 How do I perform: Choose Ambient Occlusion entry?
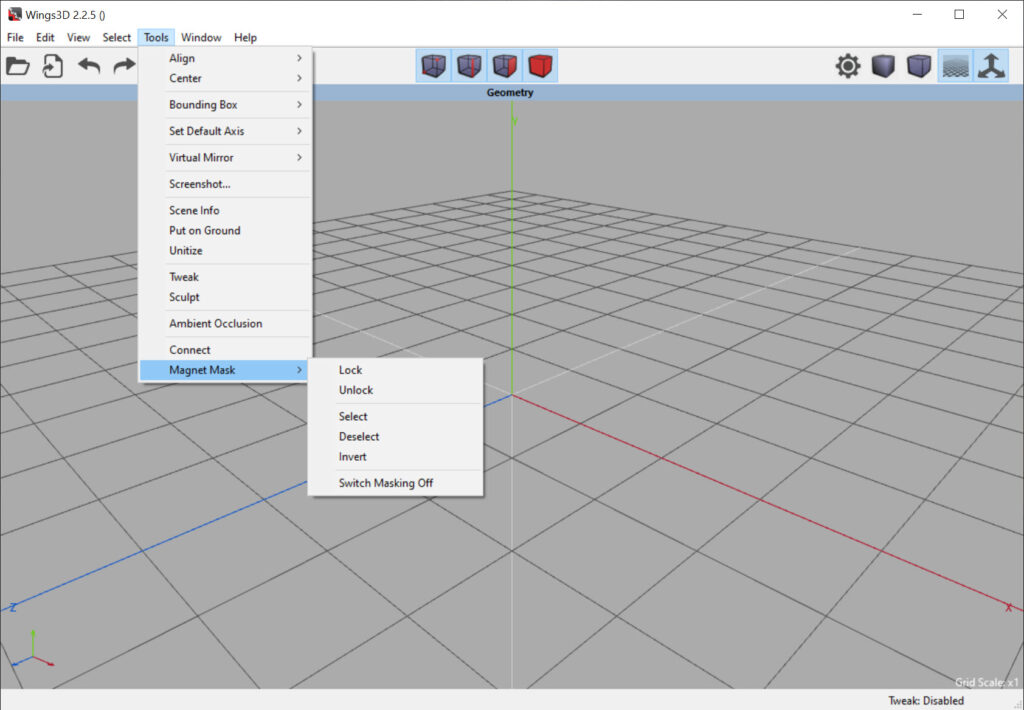coord(225,323)
